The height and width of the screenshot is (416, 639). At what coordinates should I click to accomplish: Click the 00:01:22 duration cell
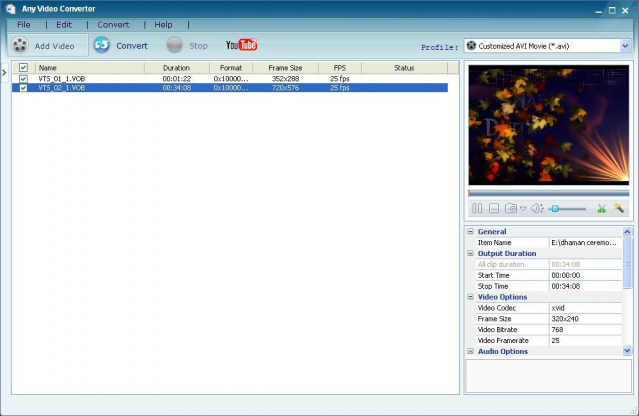click(x=177, y=78)
